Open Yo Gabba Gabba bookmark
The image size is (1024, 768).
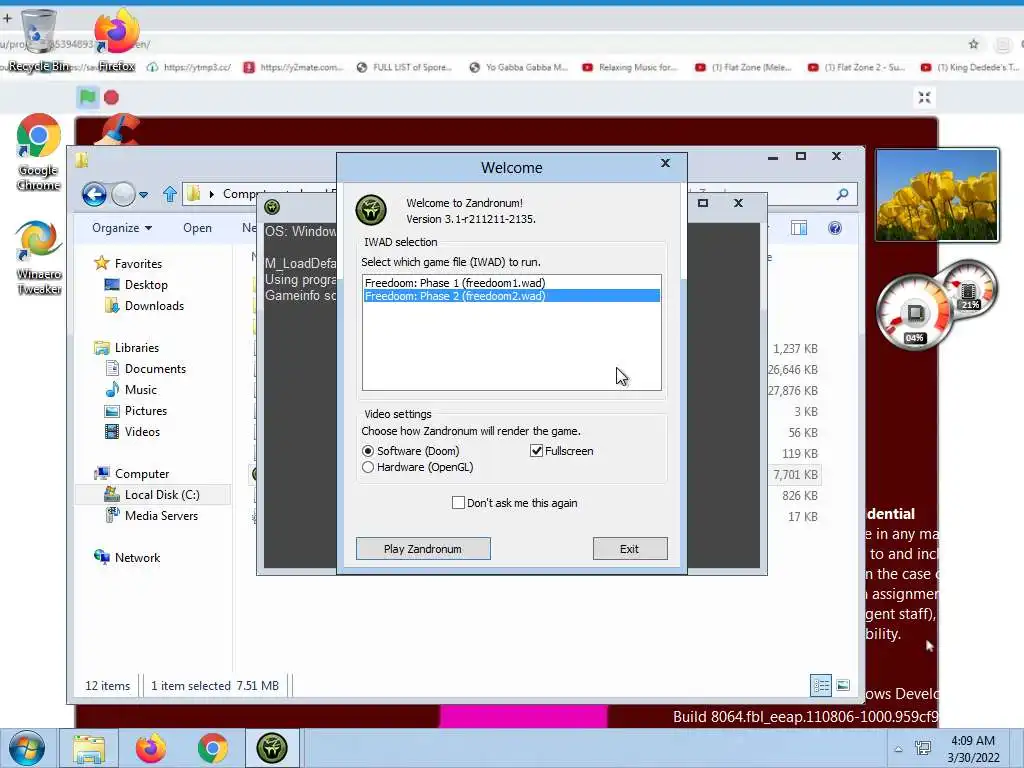coord(519,67)
